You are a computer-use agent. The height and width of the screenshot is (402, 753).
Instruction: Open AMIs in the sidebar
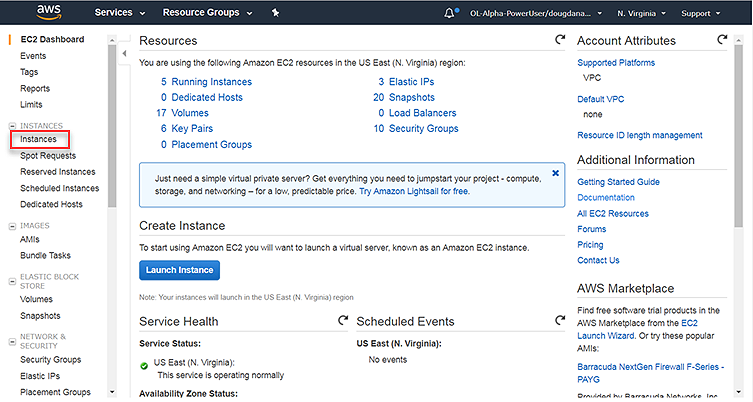click(30, 239)
